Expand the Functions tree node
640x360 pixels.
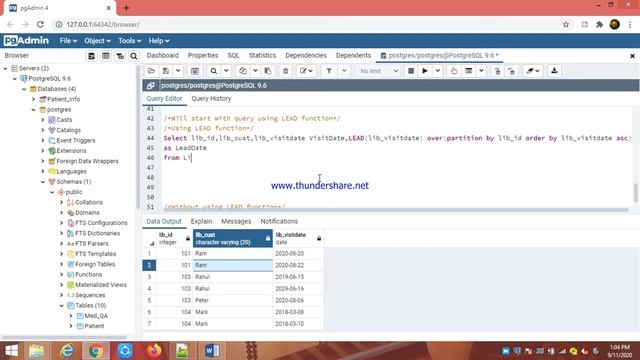(x=62, y=275)
